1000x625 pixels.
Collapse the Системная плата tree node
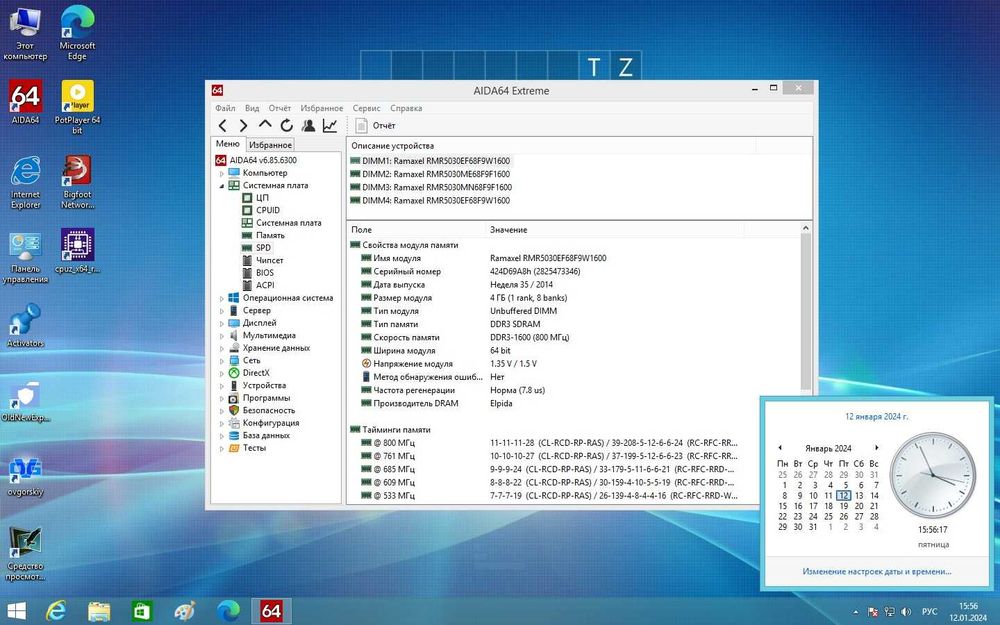(x=222, y=186)
